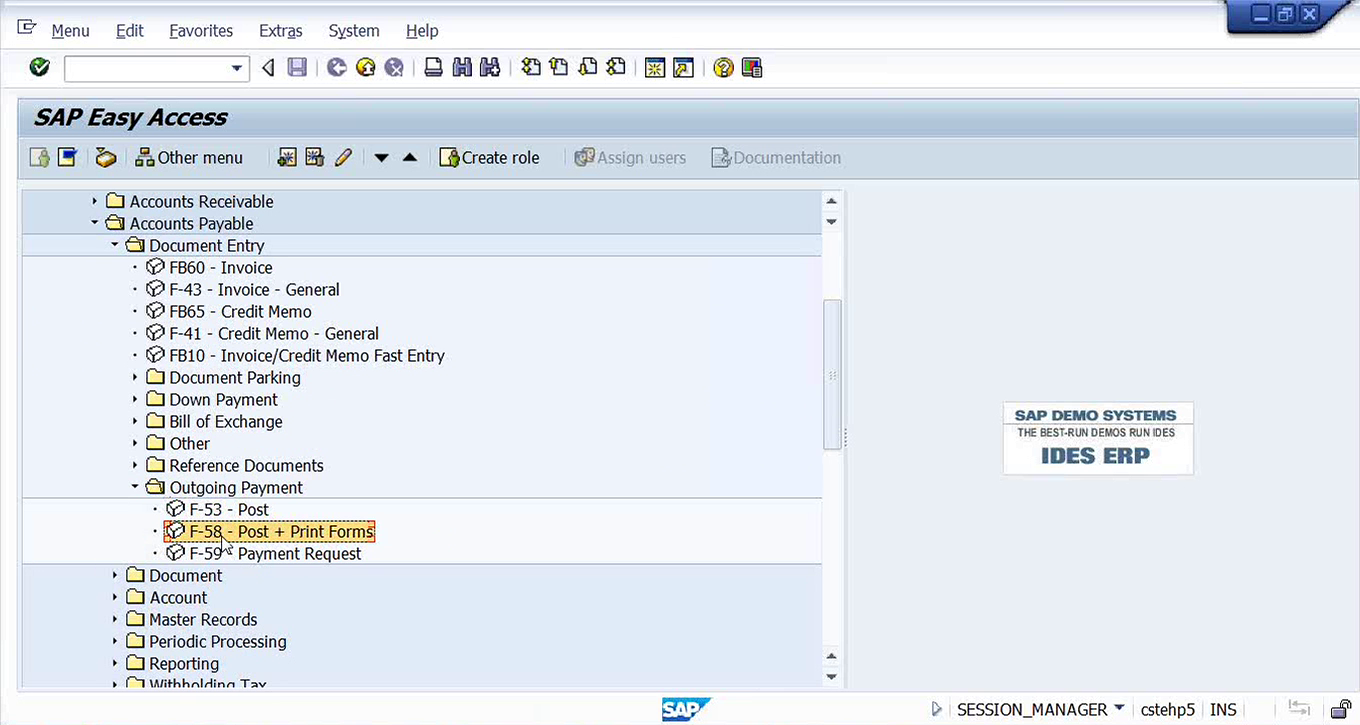Viewport: 1360px width, 725px height.
Task: Click the Save diskette icon
Action: coord(297,68)
